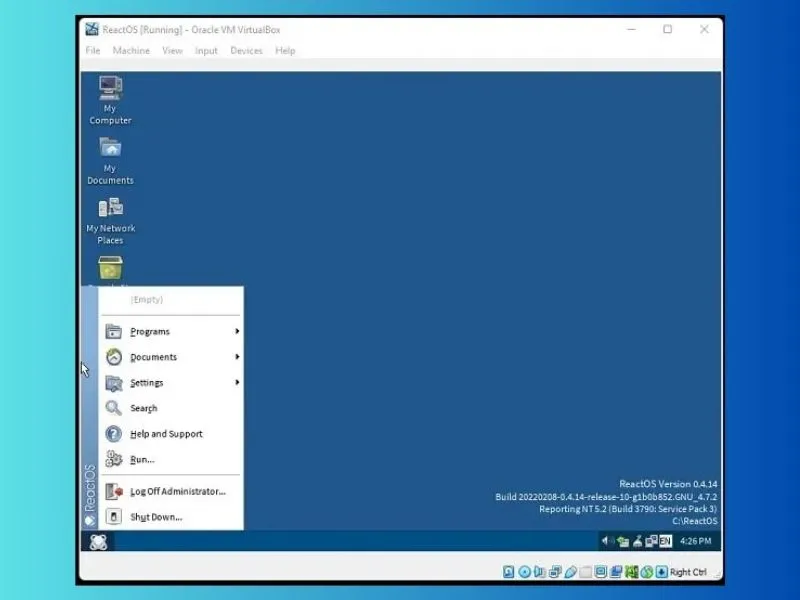Open the File menu in VirtualBox
Image resolution: width=800 pixels, height=600 pixels.
click(x=93, y=51)
